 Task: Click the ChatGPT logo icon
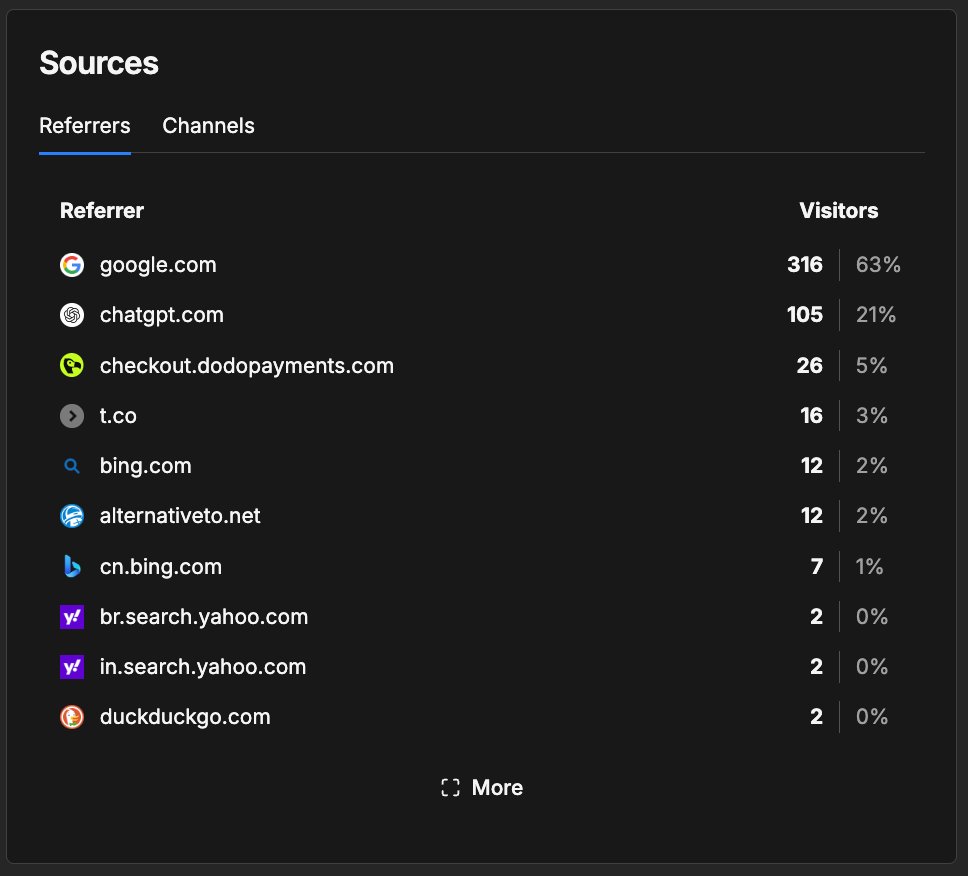click(72, 315)
